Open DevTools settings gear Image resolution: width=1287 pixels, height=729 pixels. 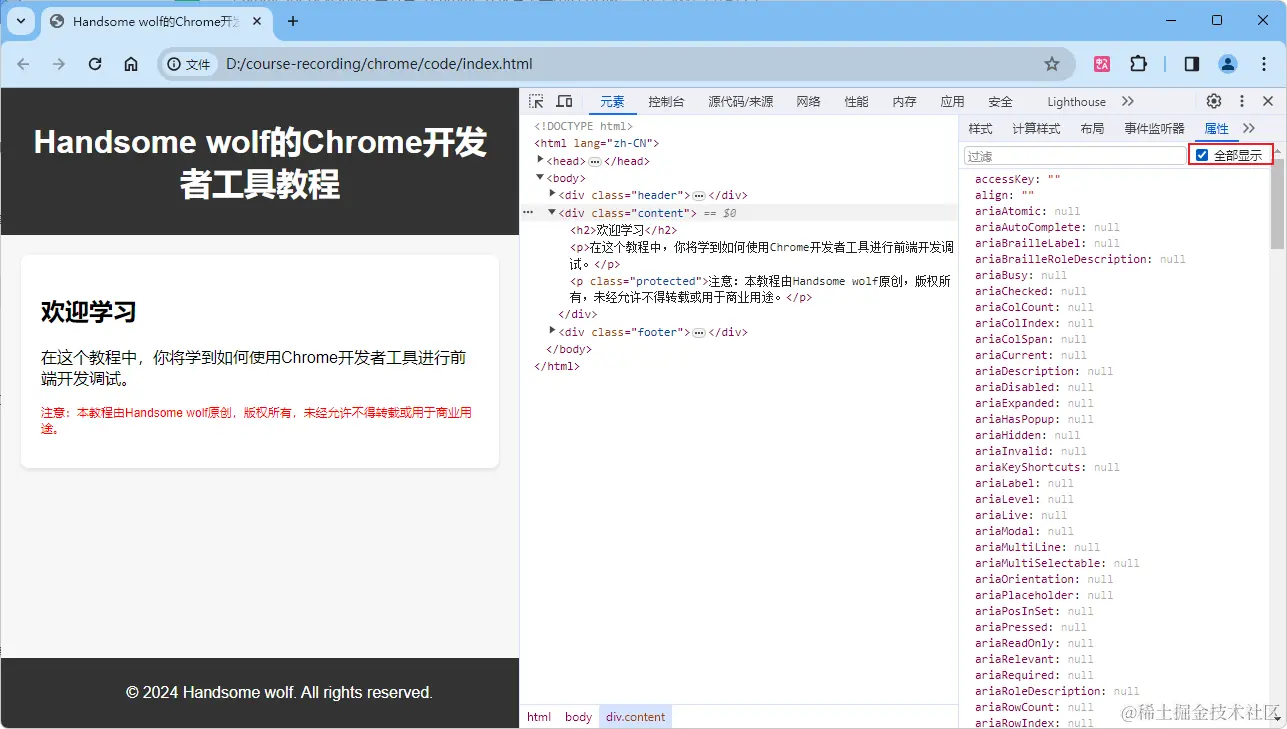[x=1214, y=101]
